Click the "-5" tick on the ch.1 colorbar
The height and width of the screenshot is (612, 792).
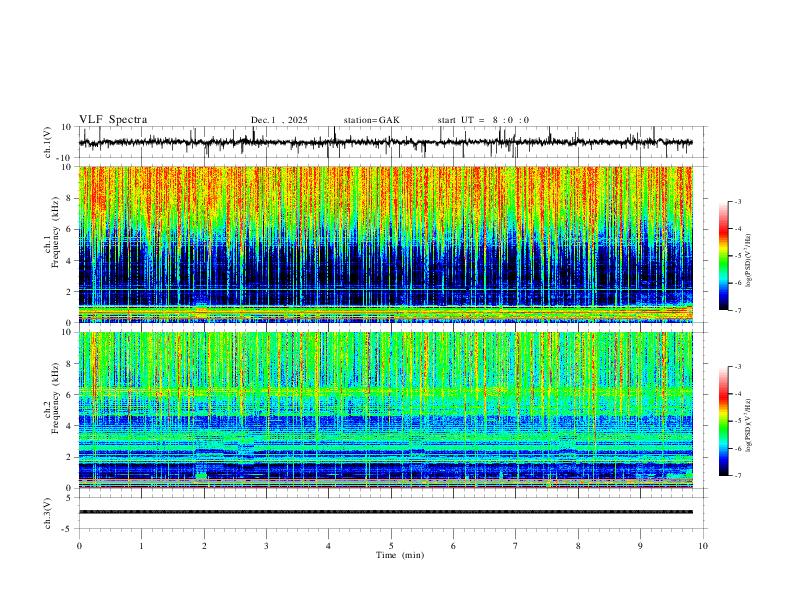point(737,256)
